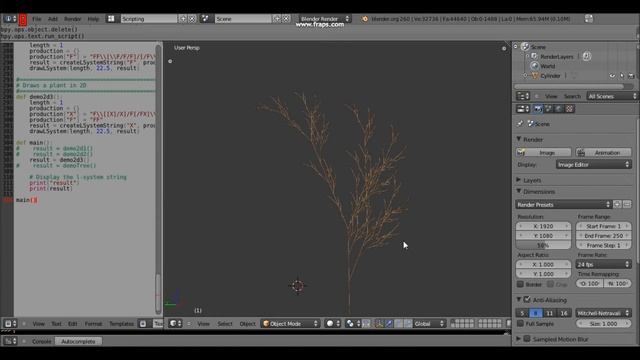Set anti-aliasing samples to 5
640x360 pixels.
(522, 313)
